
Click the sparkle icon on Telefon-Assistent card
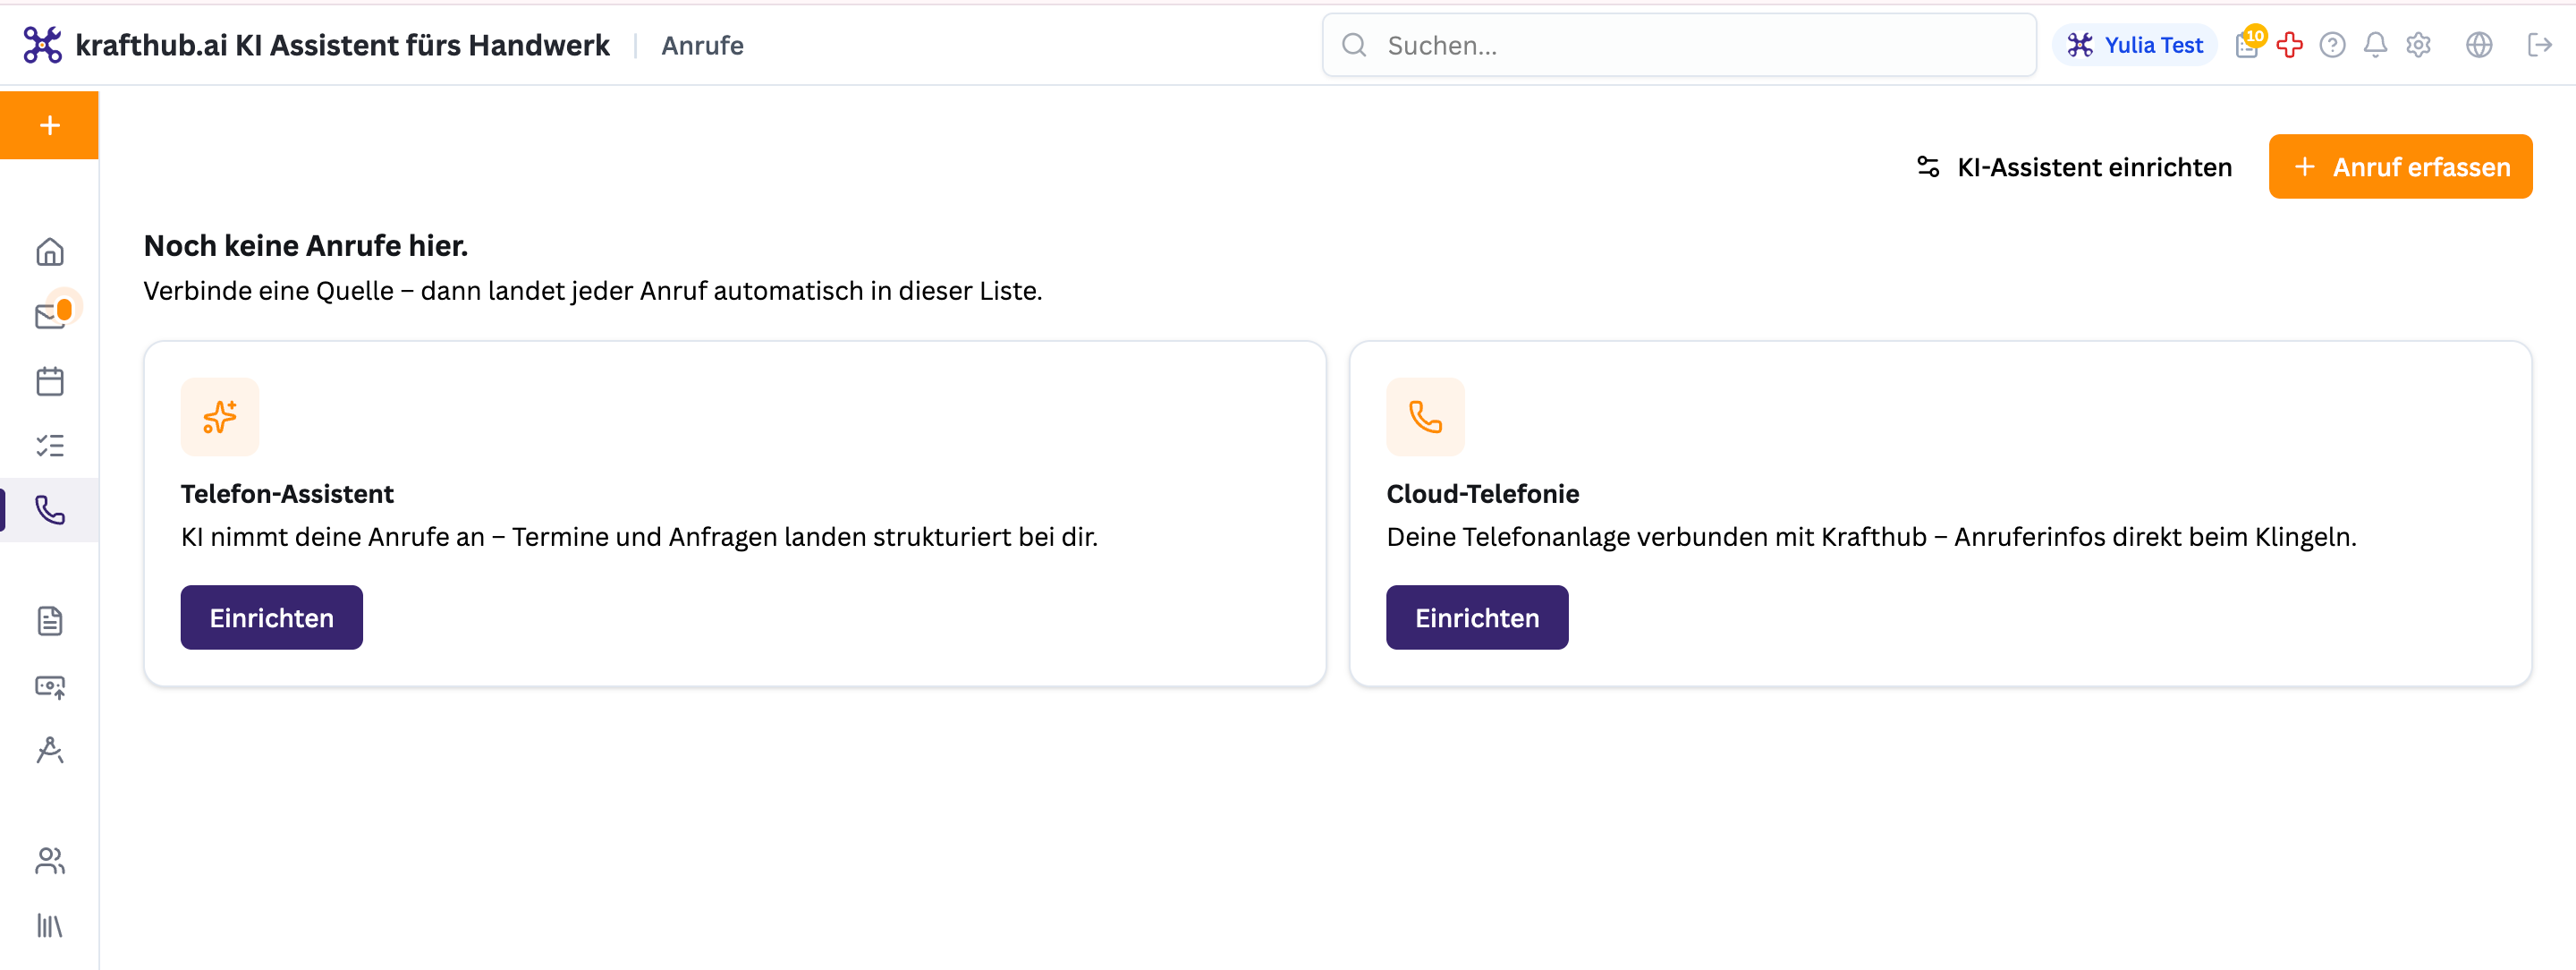click(220, 417)
